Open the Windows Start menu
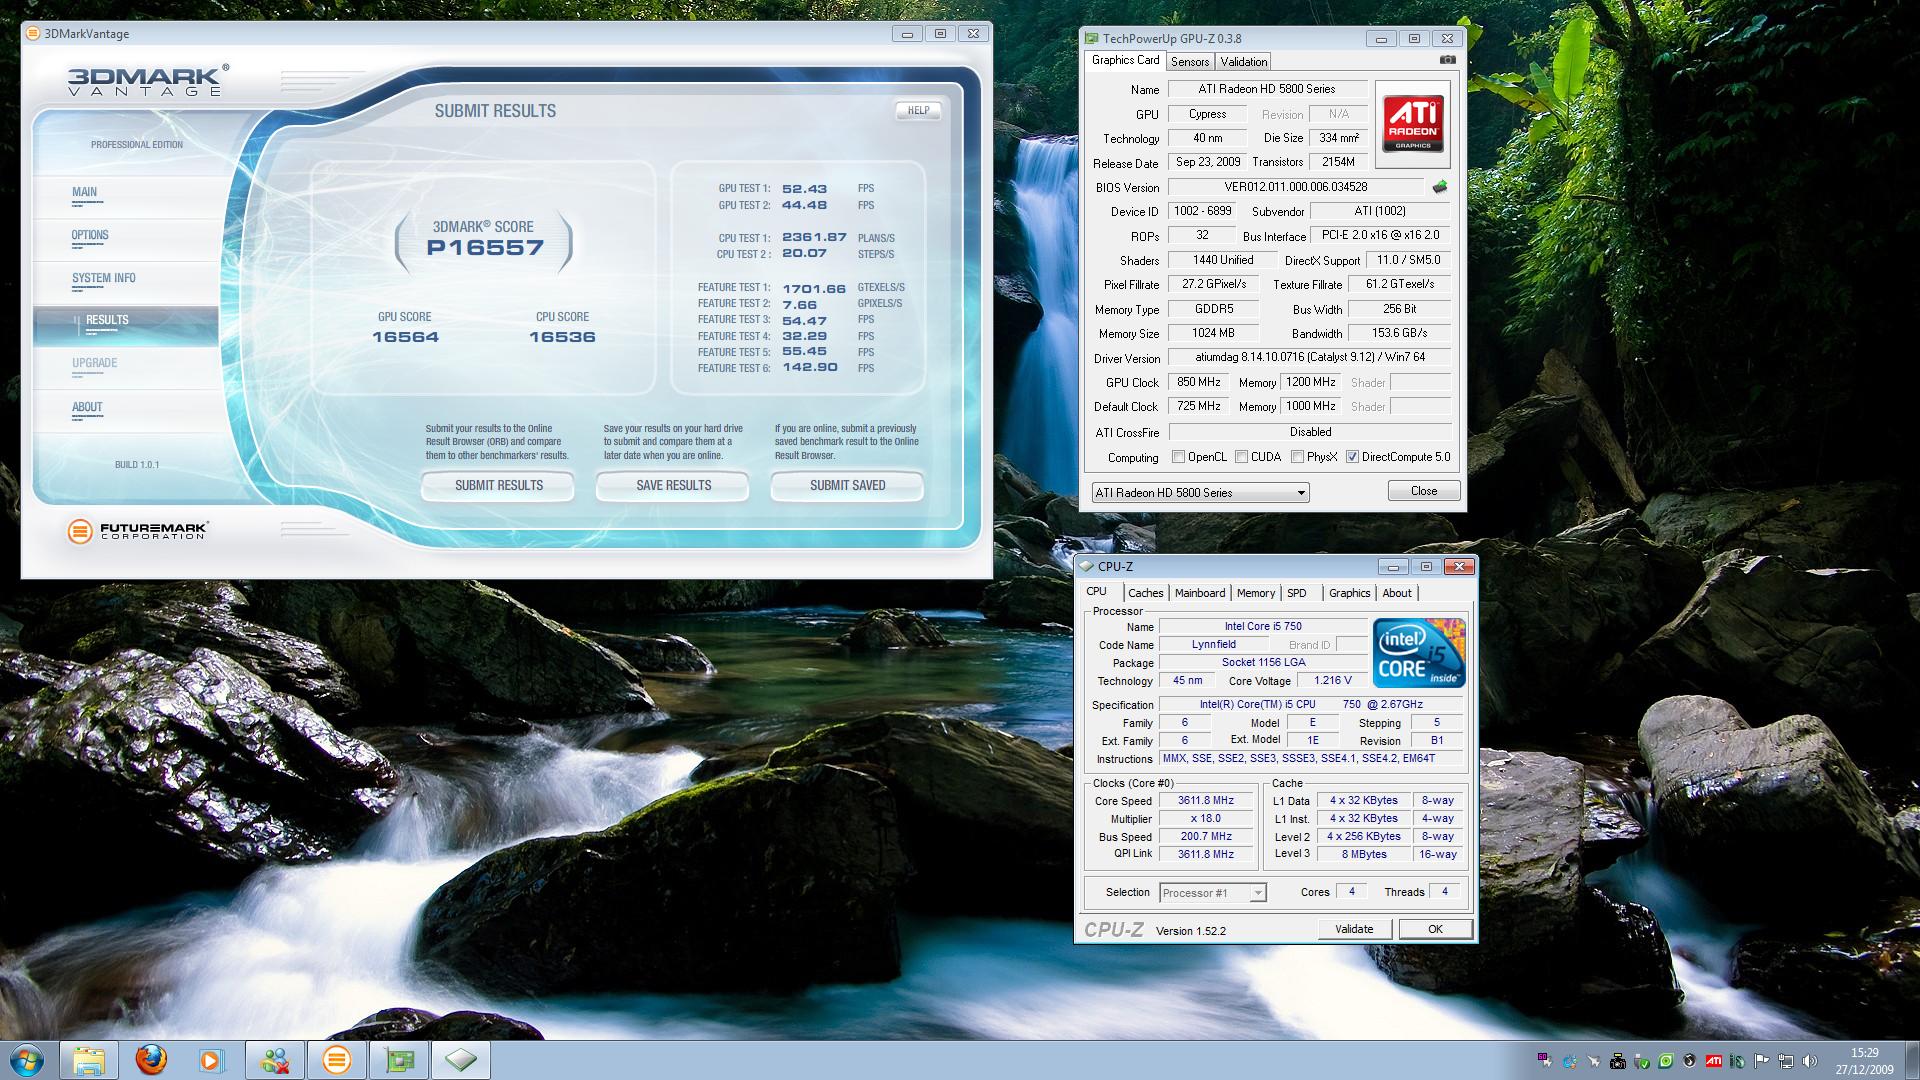 pos(25,1060)
